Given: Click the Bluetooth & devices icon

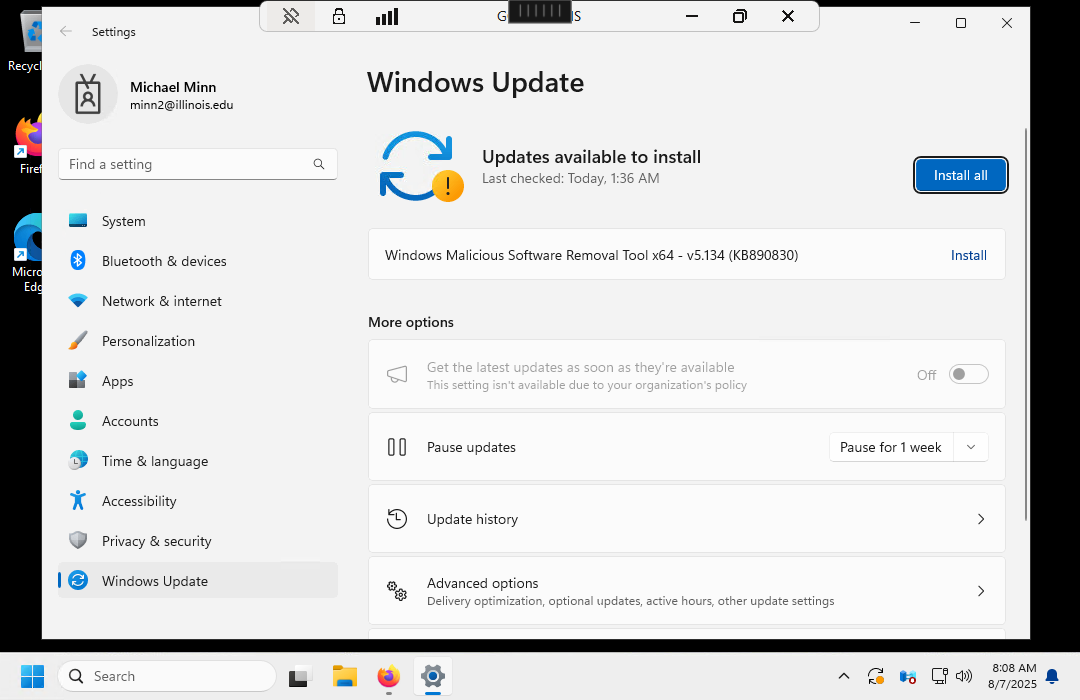Looking at the screenshot, I should pyautogui.click(x=78, y=261).
